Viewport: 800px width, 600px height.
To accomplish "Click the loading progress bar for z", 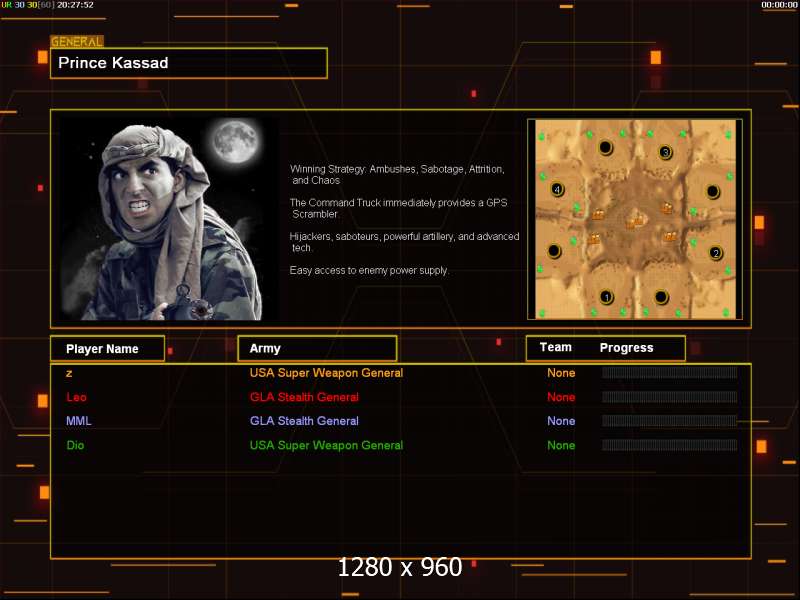I will [x=669, y=372].
